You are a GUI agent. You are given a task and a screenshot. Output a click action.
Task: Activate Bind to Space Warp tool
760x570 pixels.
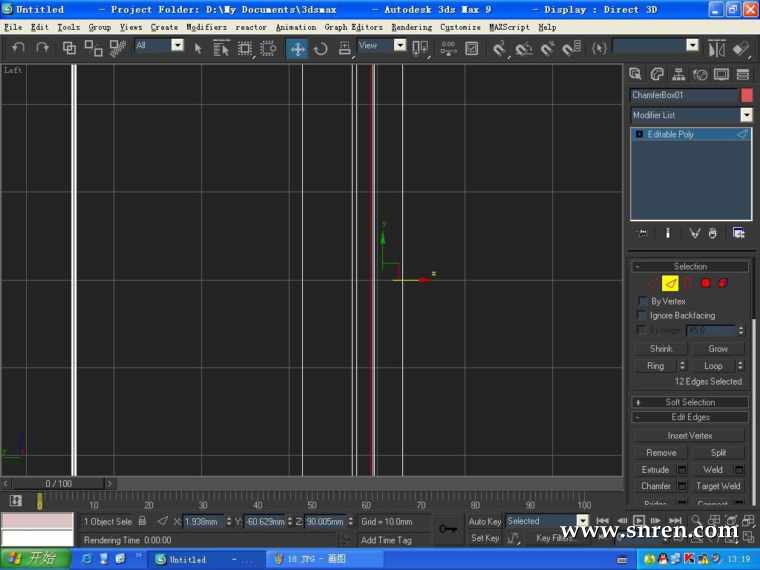pyautogui.click(x=117, y=48)
